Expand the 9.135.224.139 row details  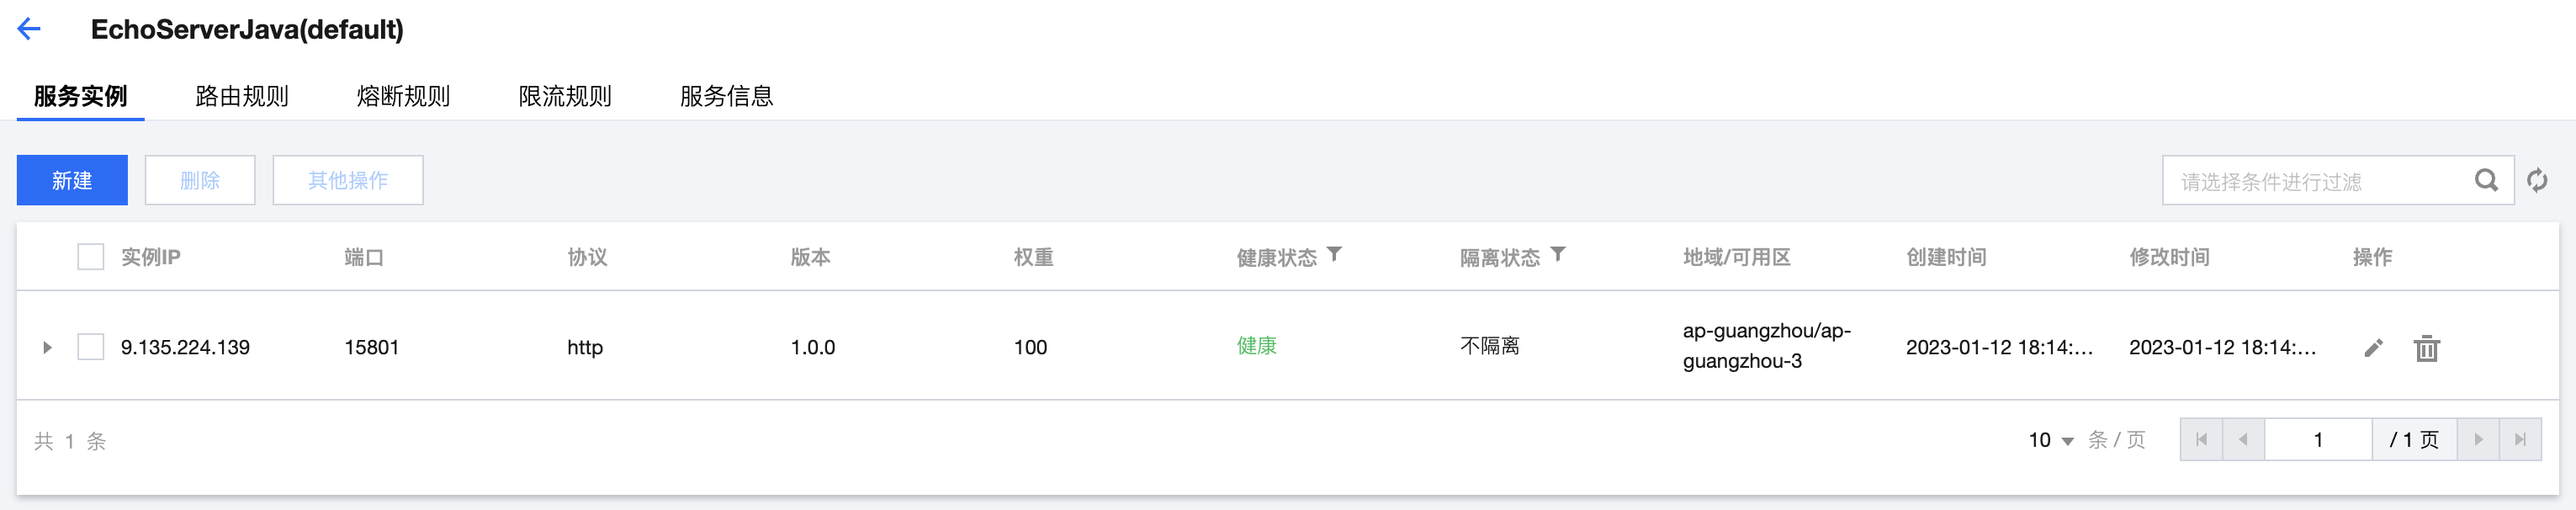coord(47,348)
